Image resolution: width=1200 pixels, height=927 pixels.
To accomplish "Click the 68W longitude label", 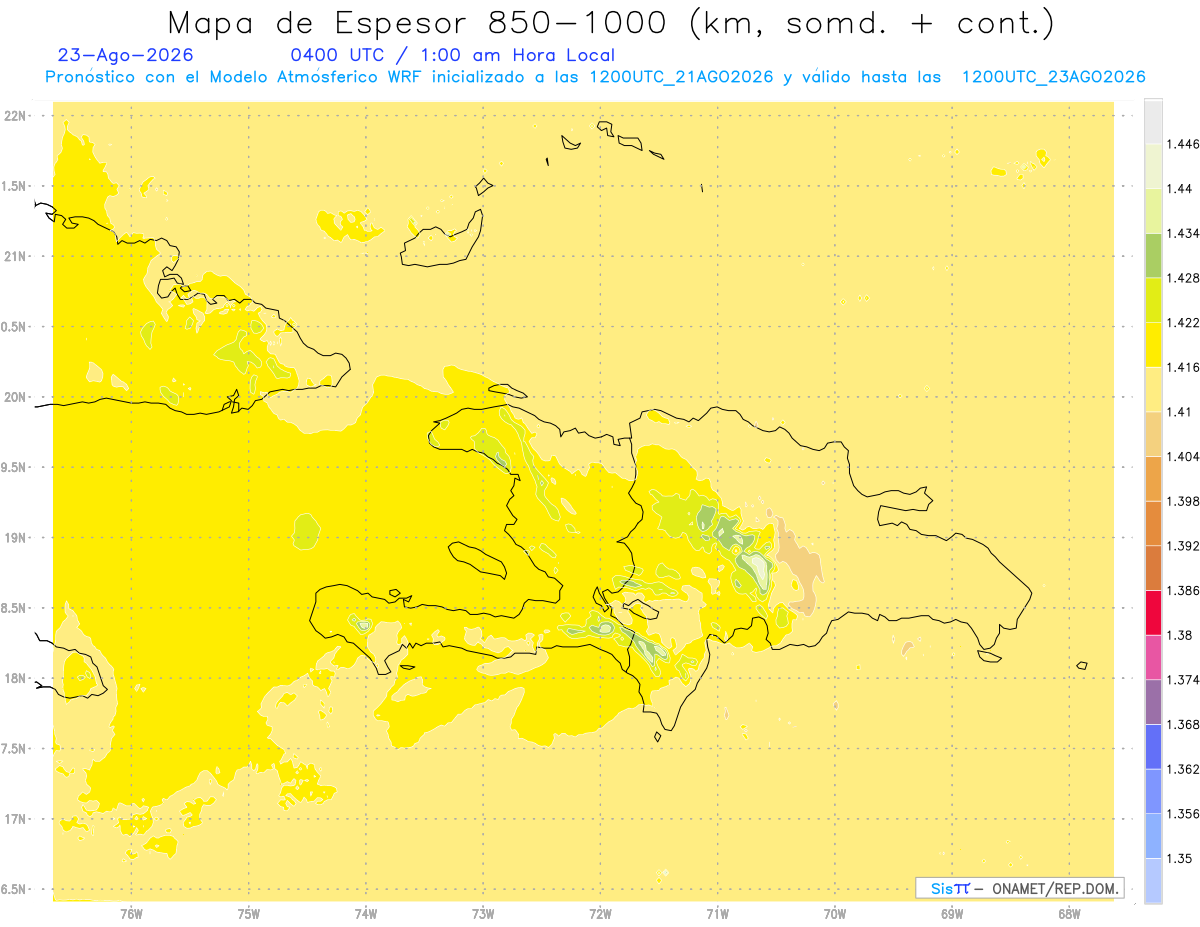I will [x=1069, y=914].
